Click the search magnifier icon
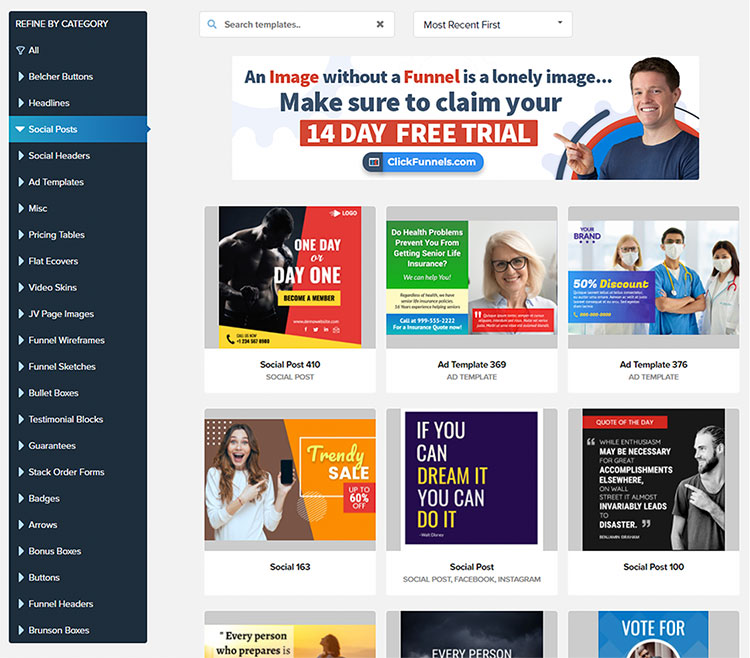This screenshot has width=750, height=658. (212, 24)
